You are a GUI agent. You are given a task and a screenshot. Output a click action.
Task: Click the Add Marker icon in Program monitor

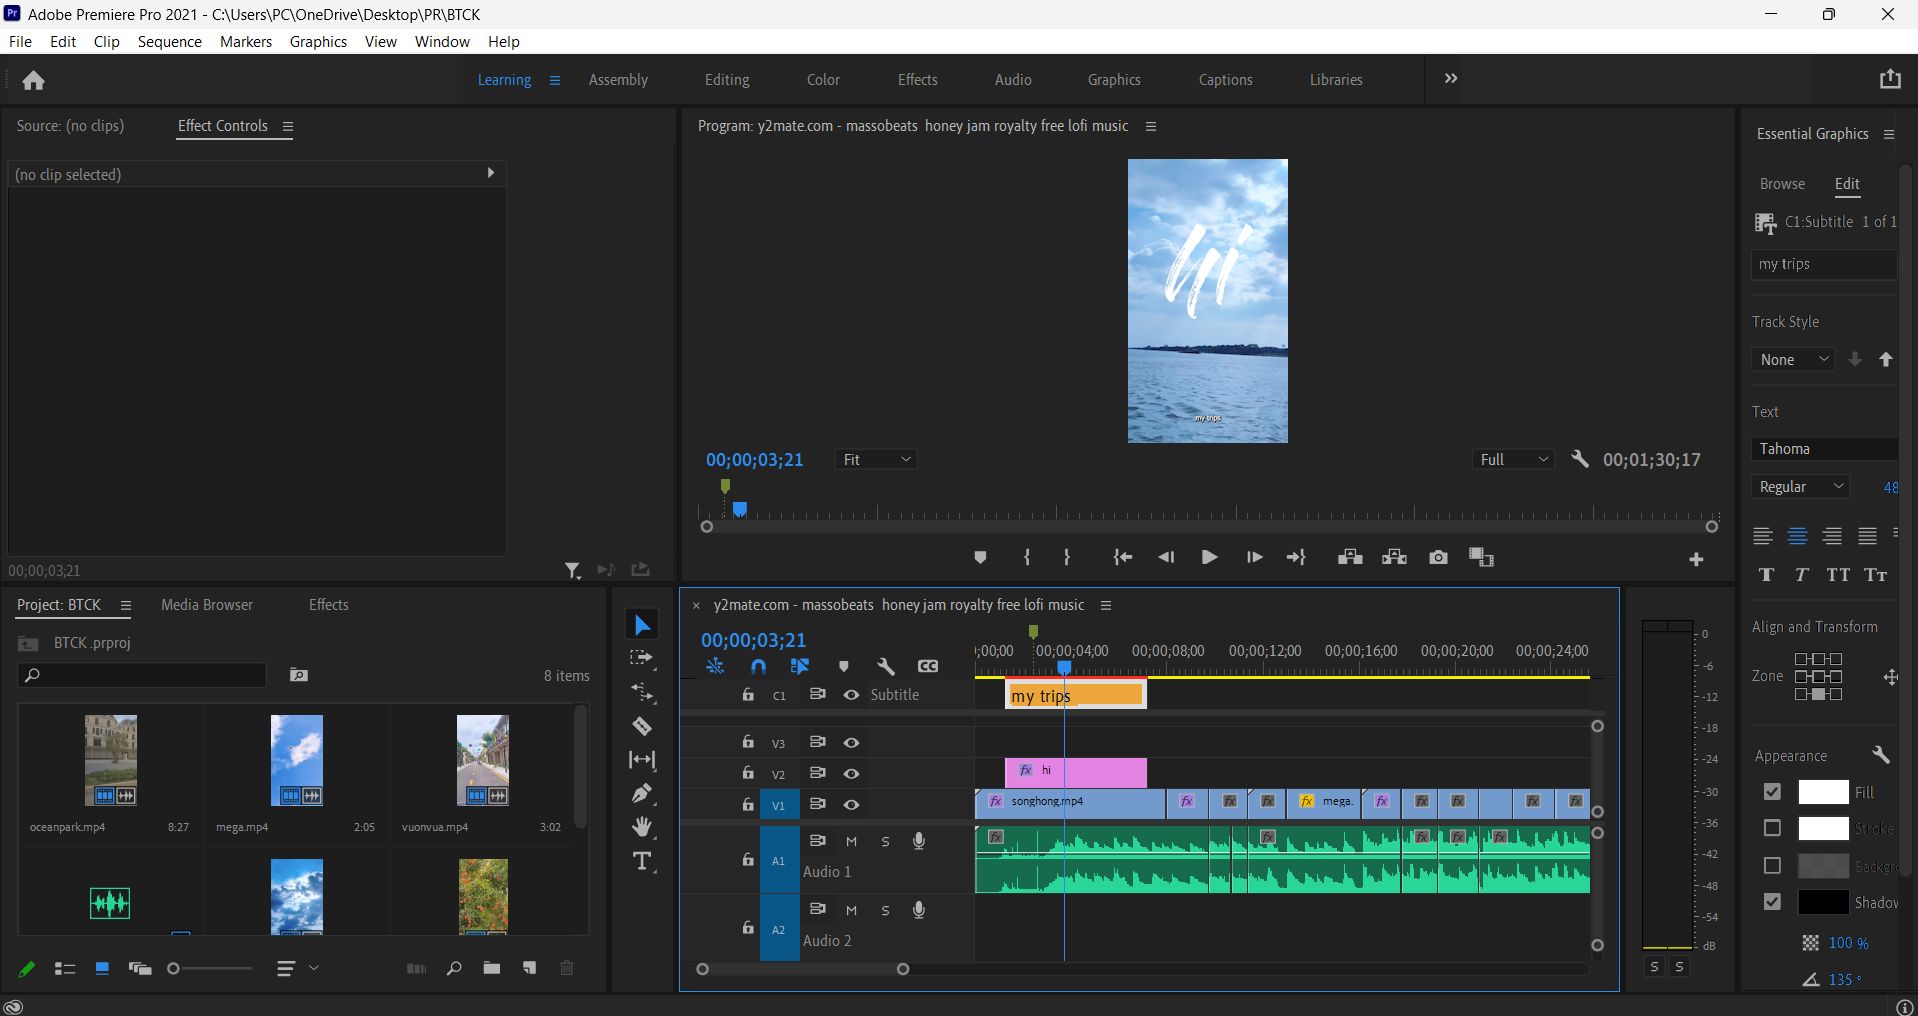980,558
